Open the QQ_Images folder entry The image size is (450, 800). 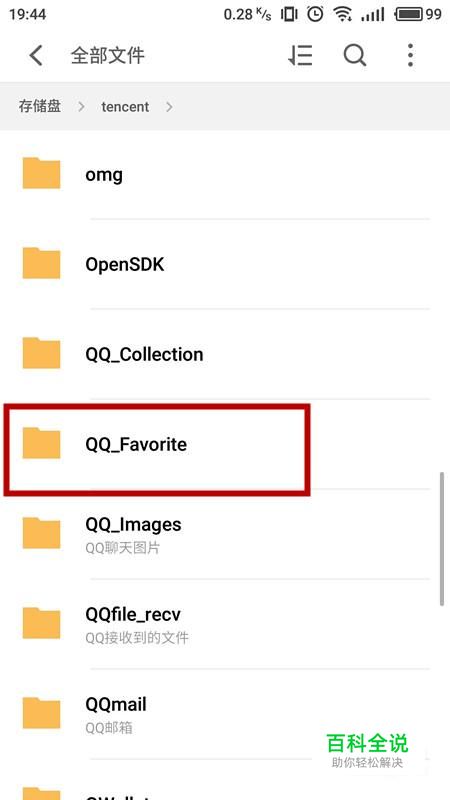(x=225, y=534)
